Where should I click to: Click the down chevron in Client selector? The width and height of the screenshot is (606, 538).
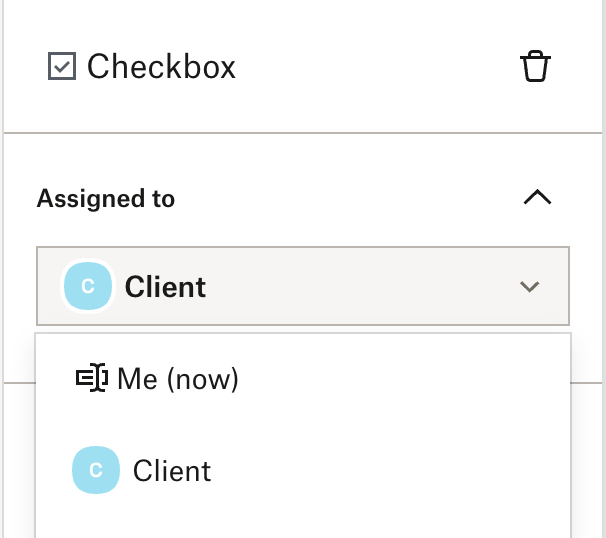[529, 287]
